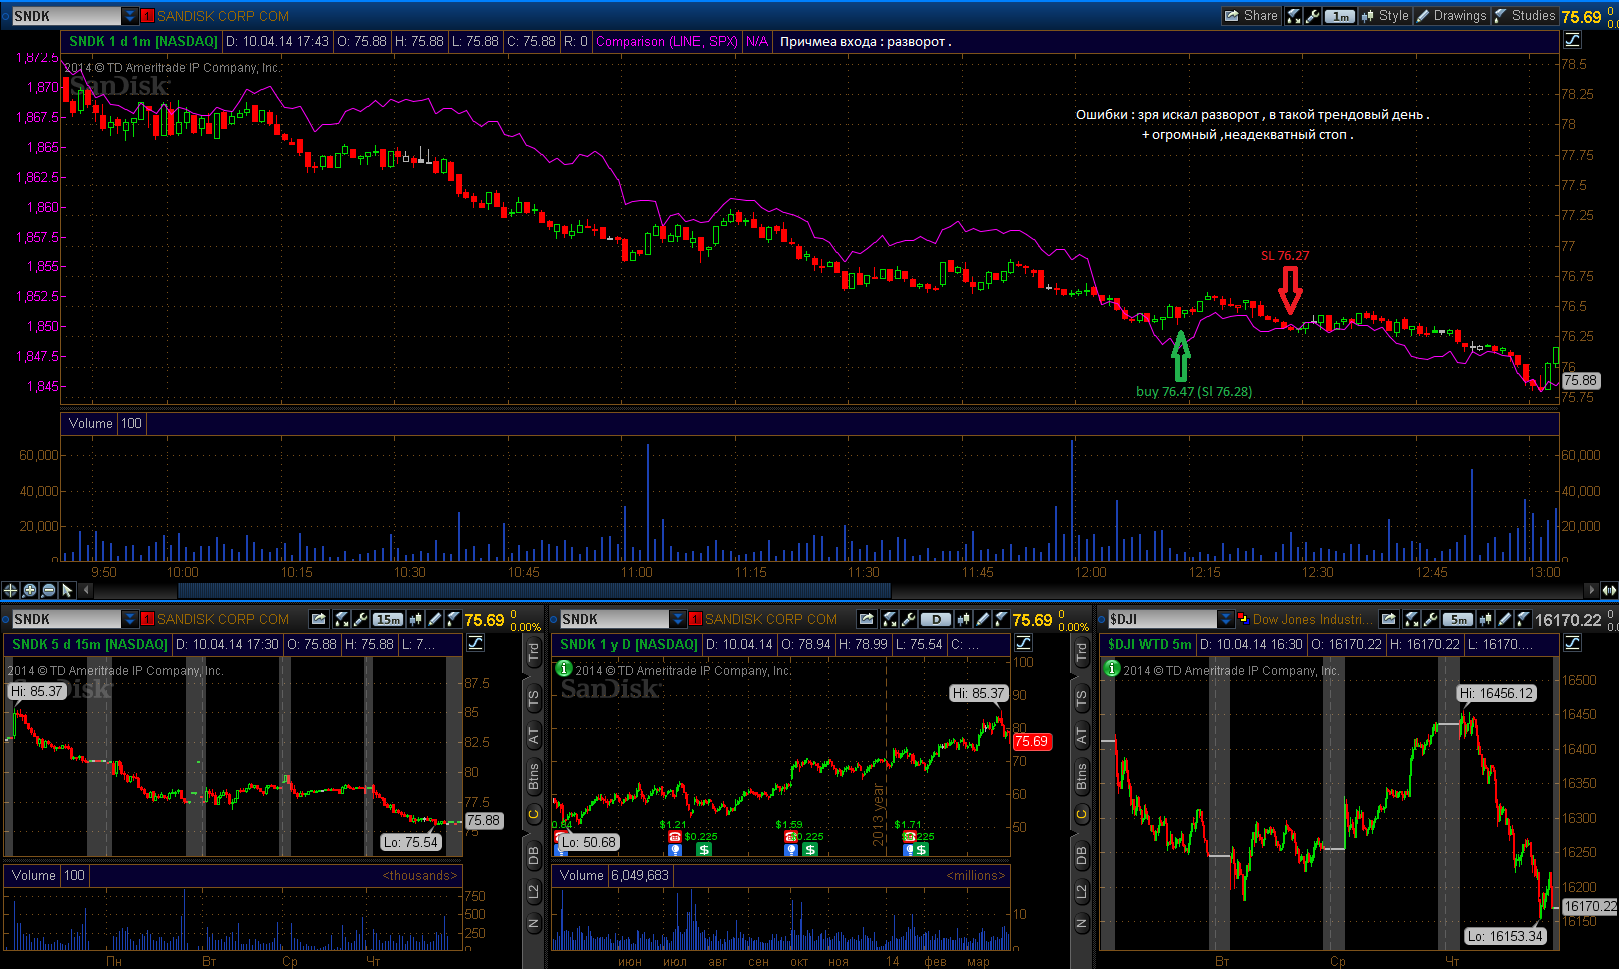
Task: Click the expand time axis icon at the far right
Action: click(x=1609, y=590)
